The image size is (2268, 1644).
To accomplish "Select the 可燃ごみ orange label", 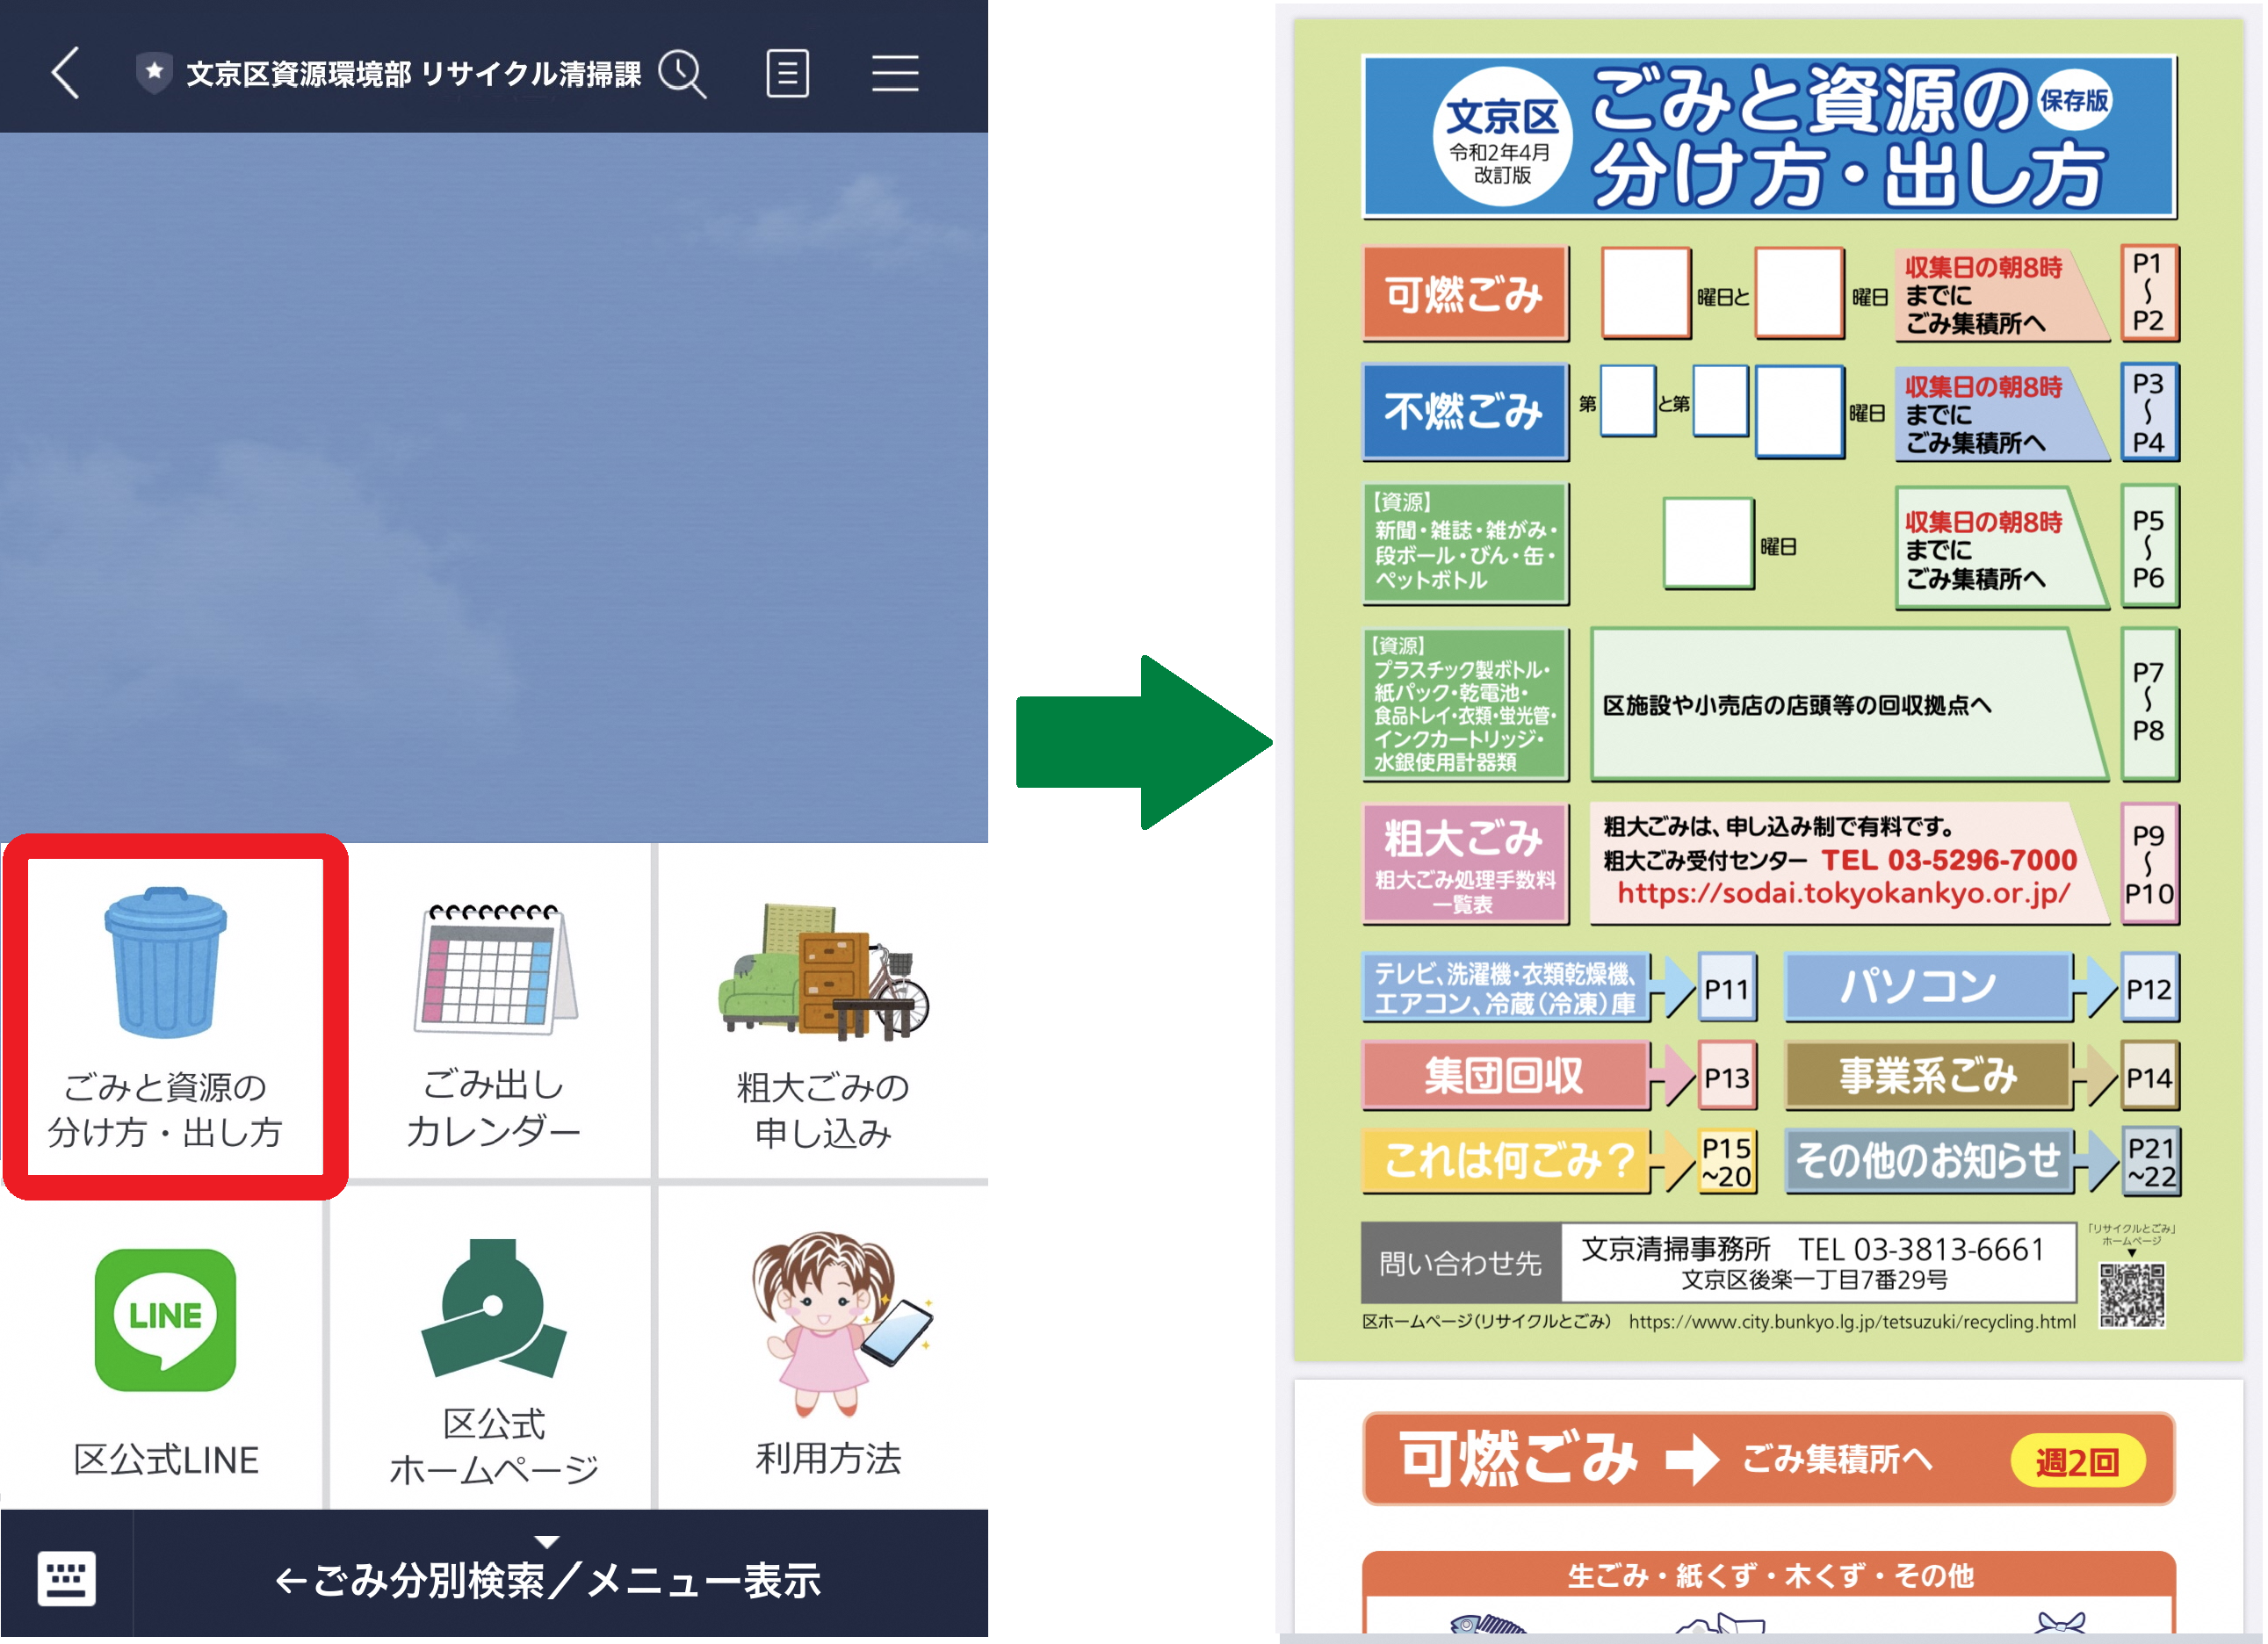I will click(1466, 294).
